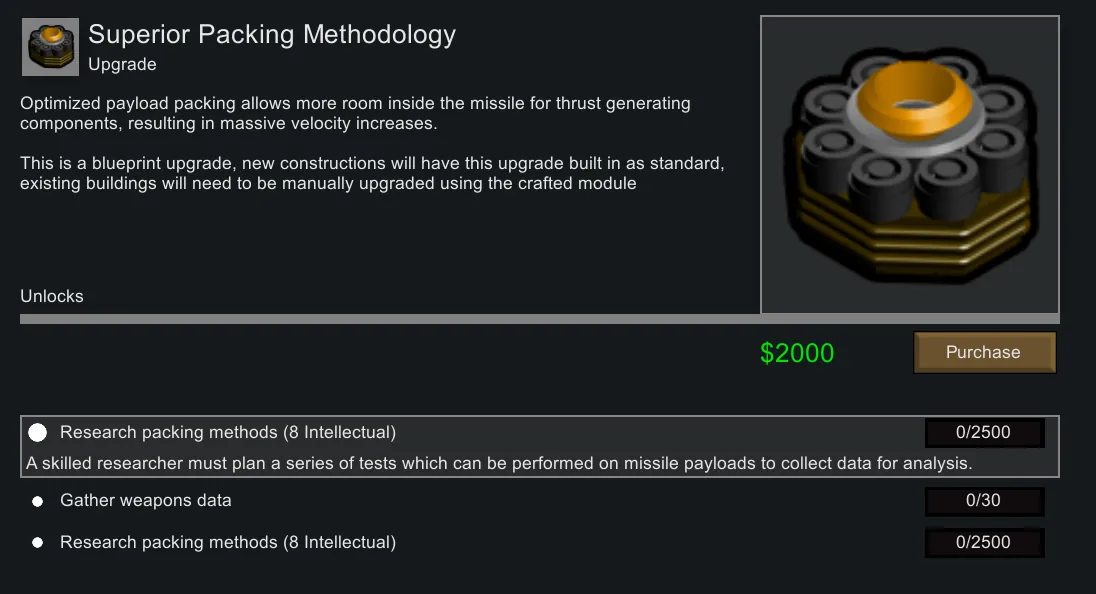Open the Gather weapons data step
This screenshot has width=1096, height=594.
coord(146,500)
